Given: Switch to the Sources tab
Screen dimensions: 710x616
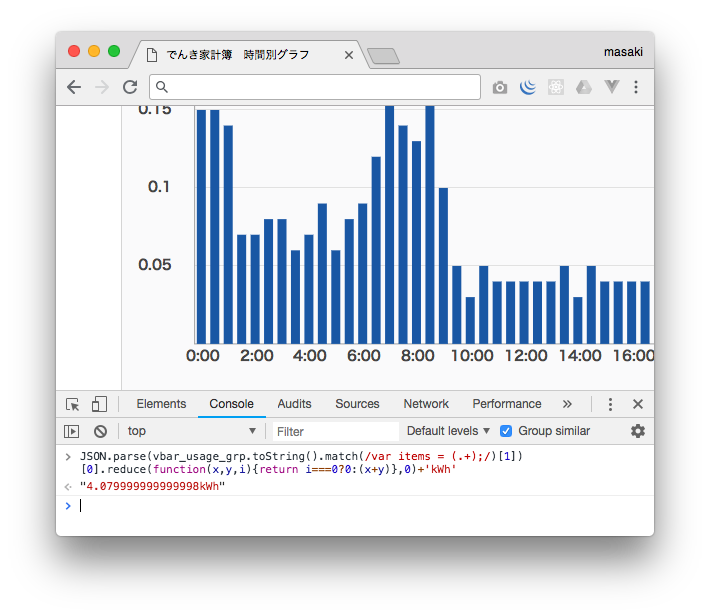Looking at the screenshot, I should [357, 404].
